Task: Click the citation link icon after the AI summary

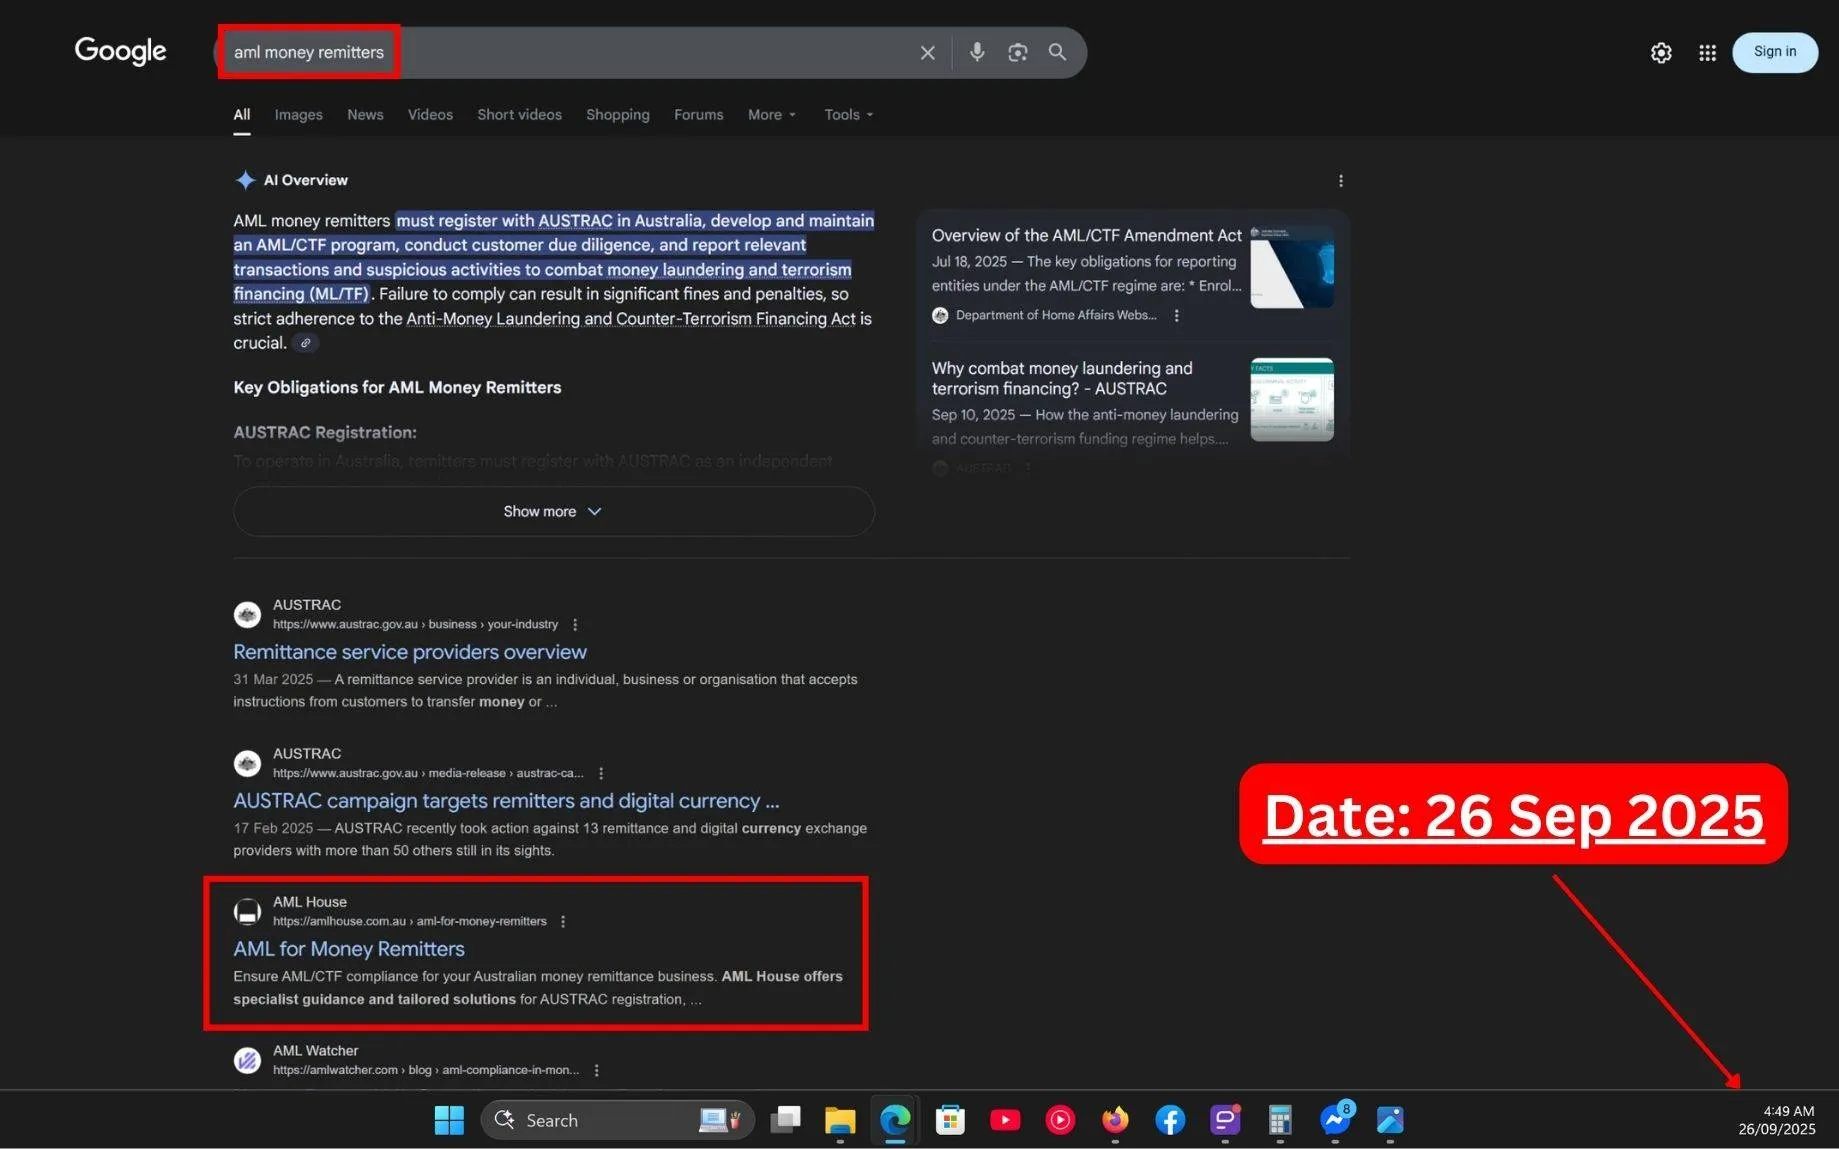Action: 305,343
